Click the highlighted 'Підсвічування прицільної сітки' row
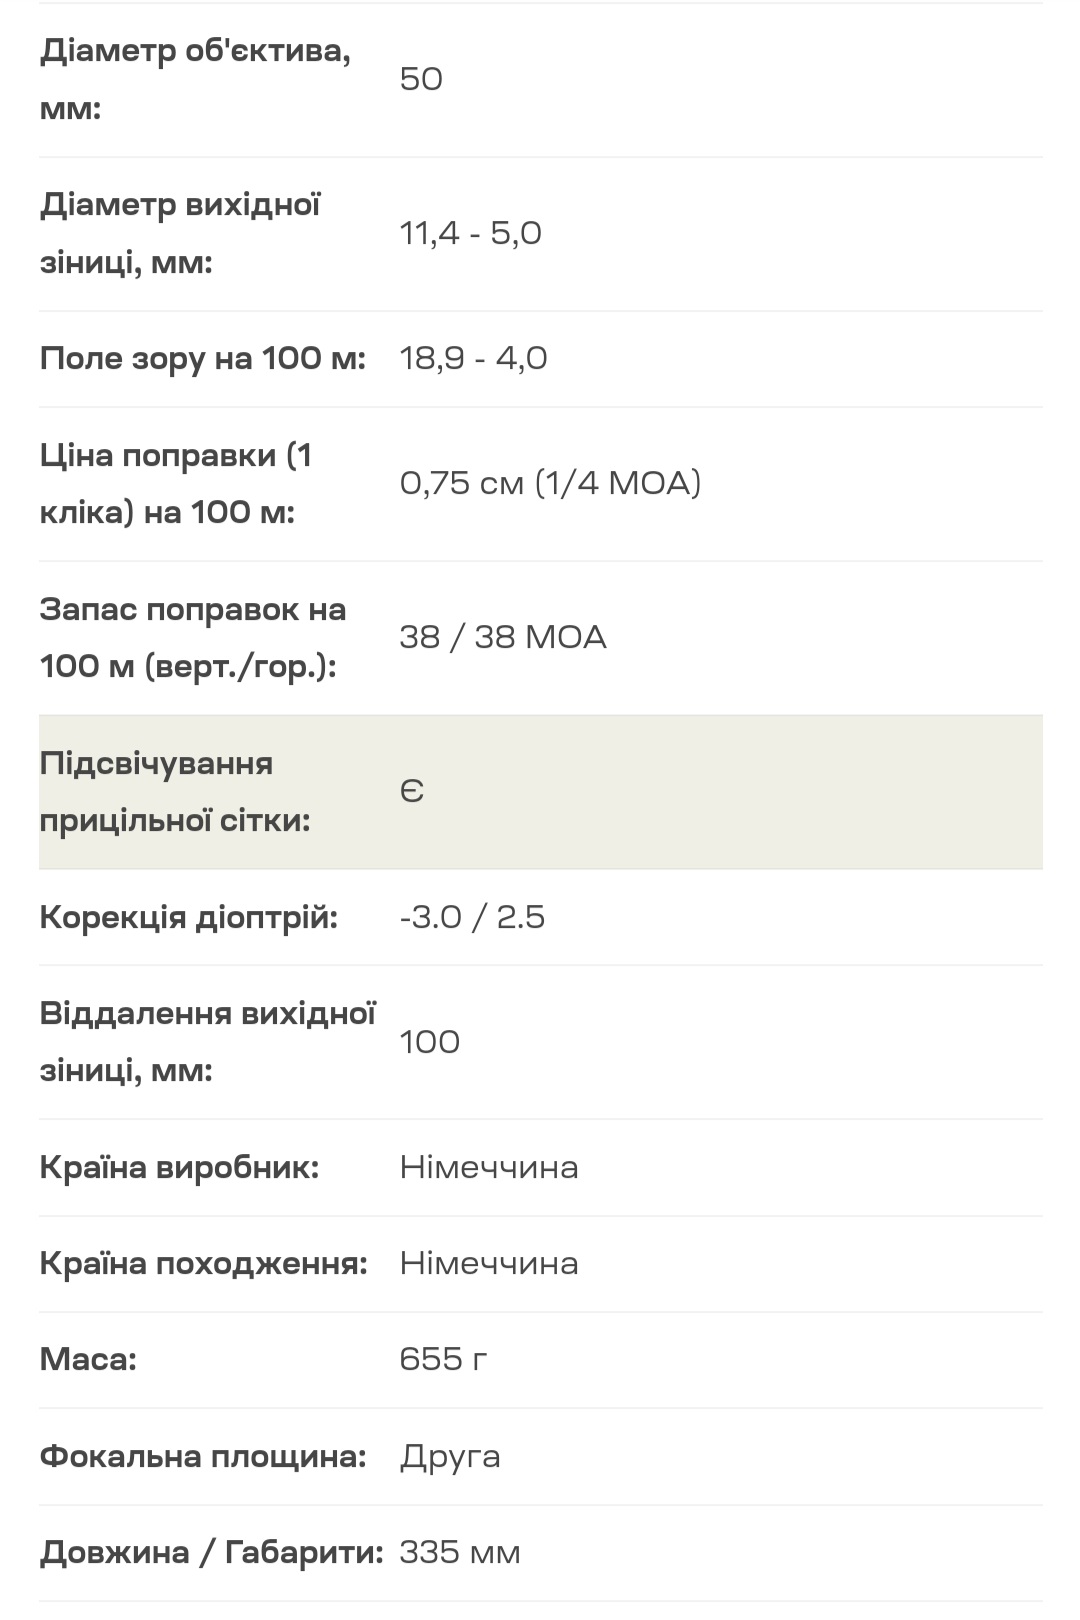 coord(541,792)
